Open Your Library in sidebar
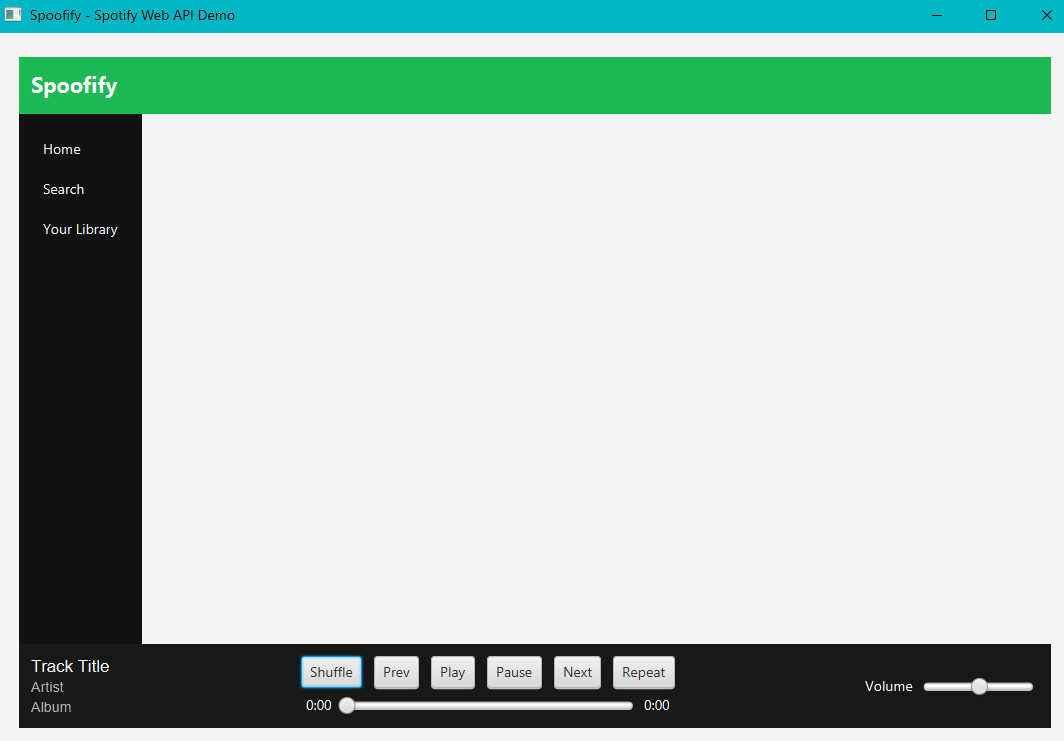The height and width of the screenshot is (741, 1064). [80, 229]
